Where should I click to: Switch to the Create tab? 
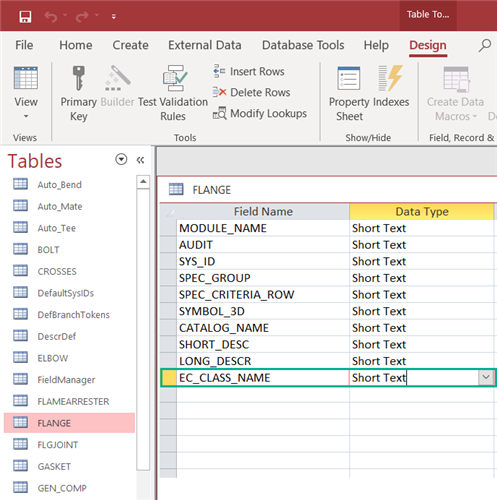click(x=130, y=45)
